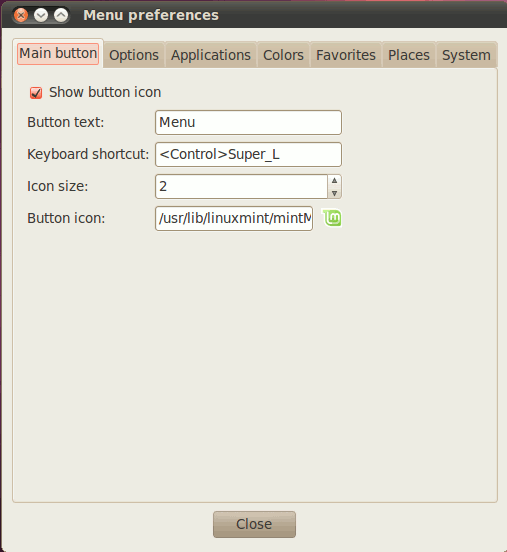Click the Button icon path field

(234, 218)
